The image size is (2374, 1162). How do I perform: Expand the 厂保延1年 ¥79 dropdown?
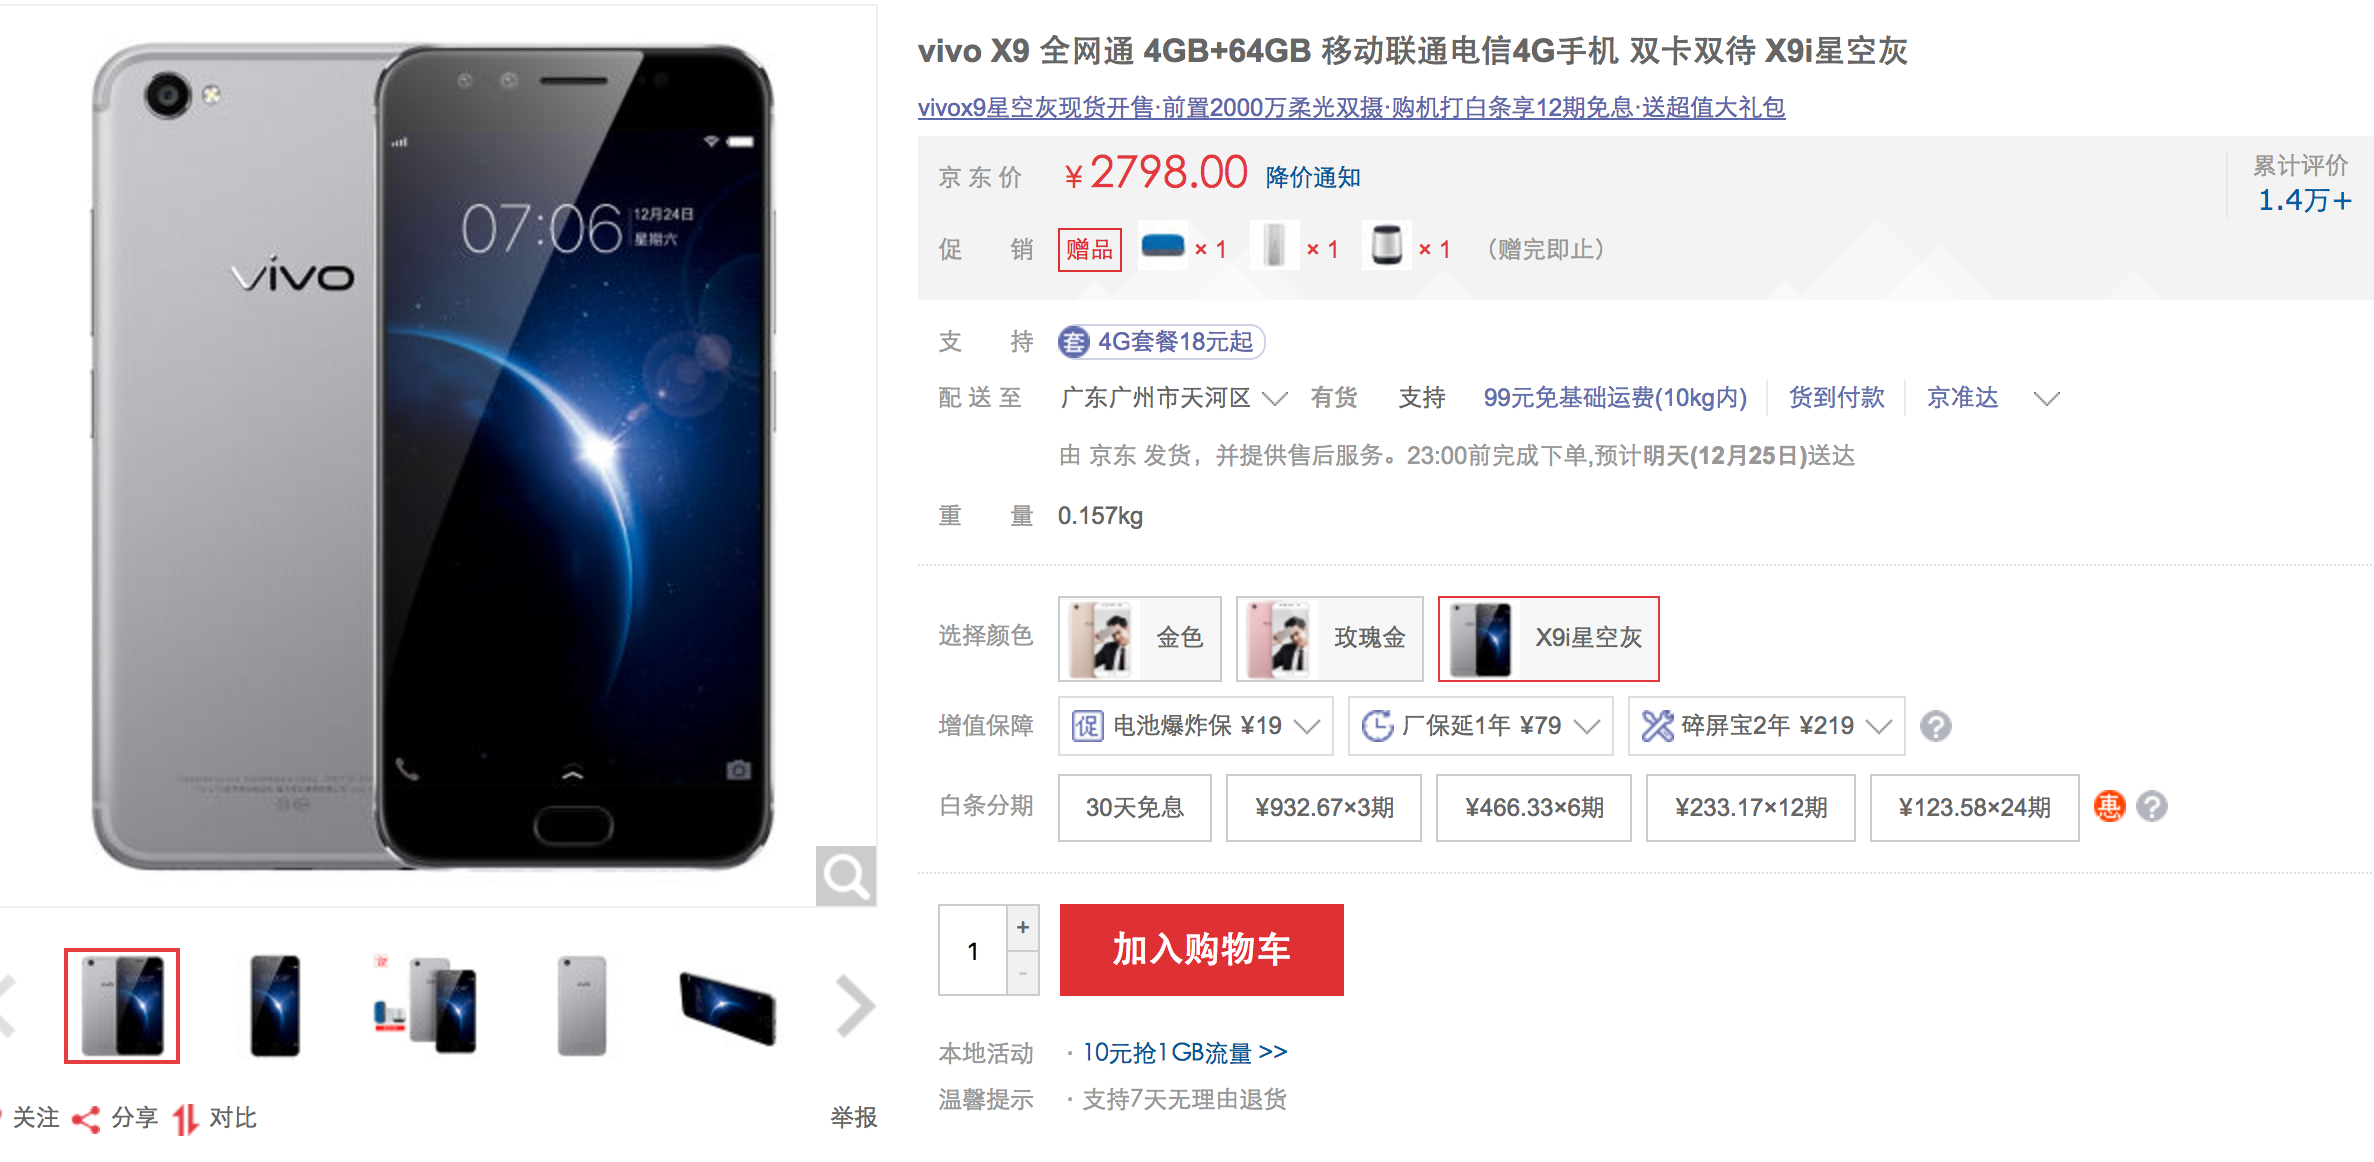click(x=1481, y=726)
